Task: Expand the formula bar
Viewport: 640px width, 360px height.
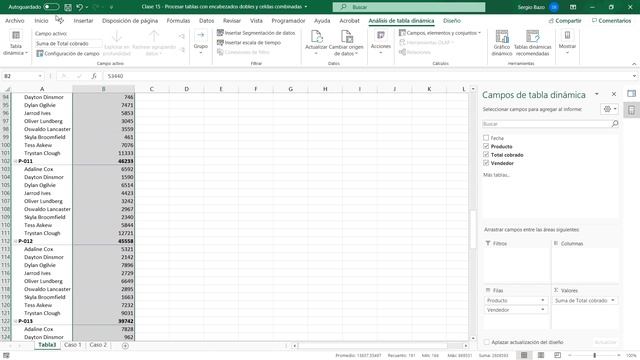Action: (634, 76)
